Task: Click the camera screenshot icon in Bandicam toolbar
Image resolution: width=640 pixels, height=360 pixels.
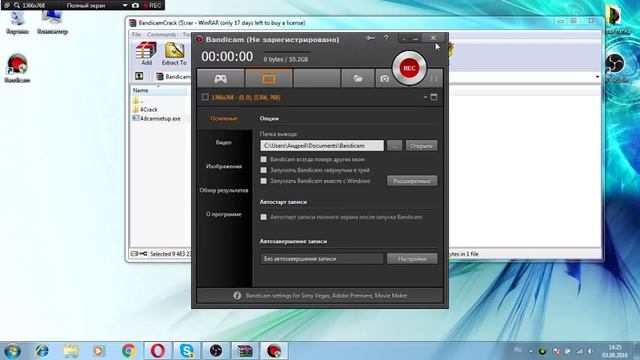Action: (x=384, y=78)
